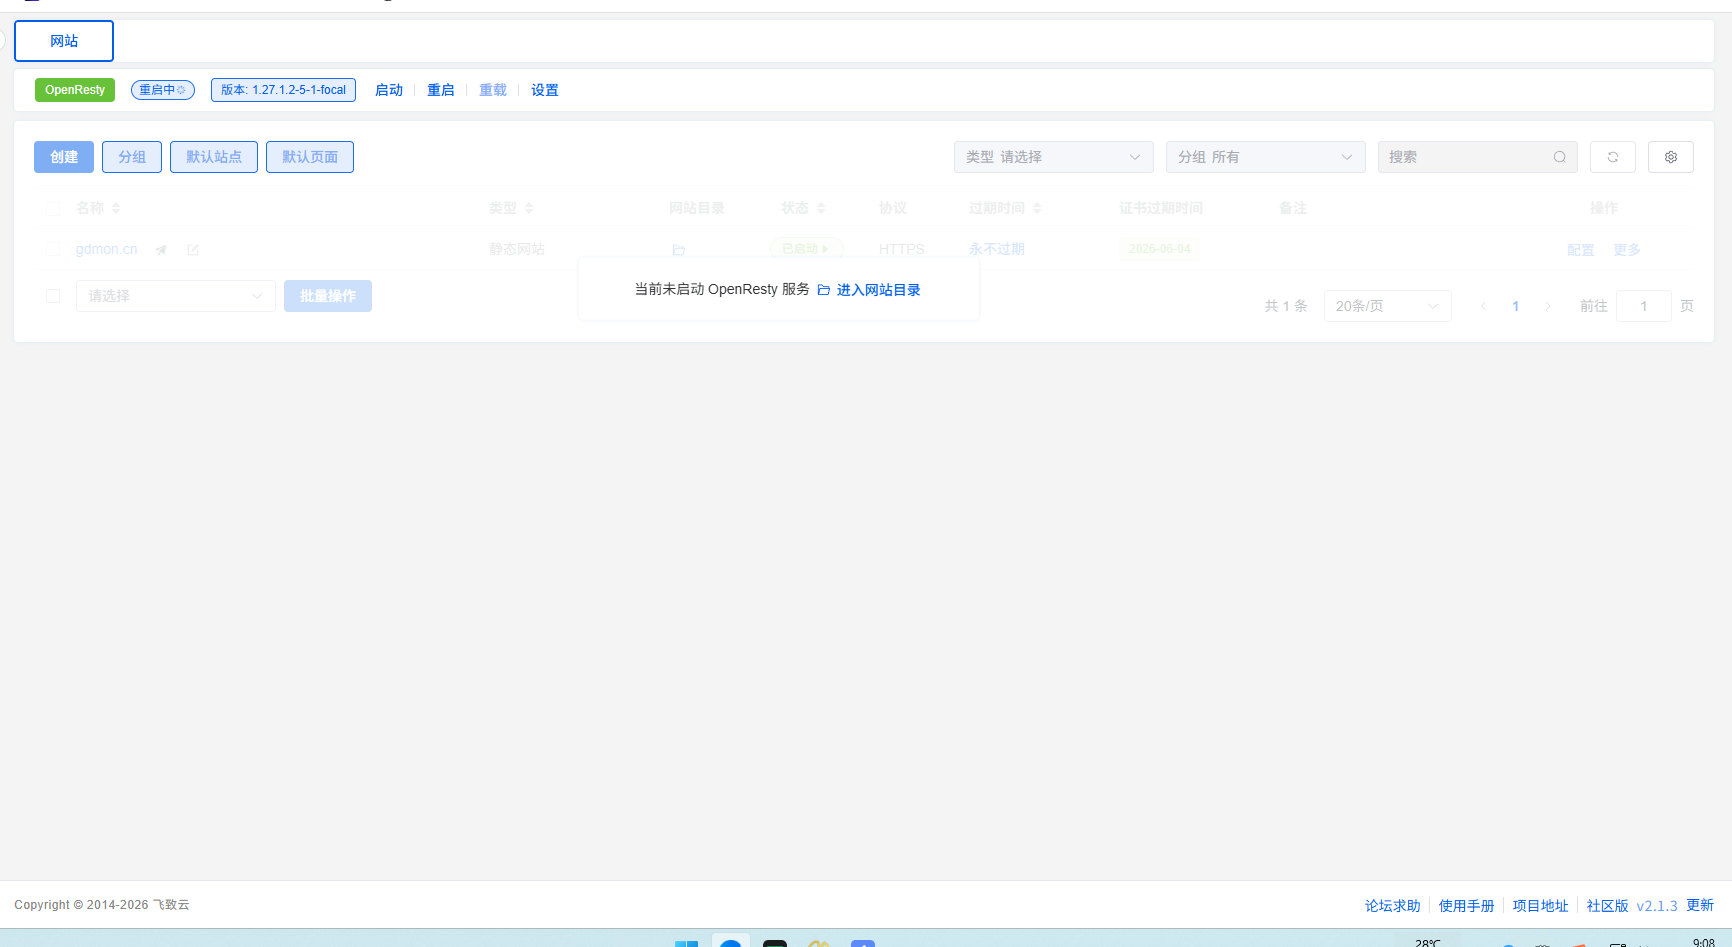Click the paper-plane icon next to gdmon.cn
Screen dimensions: 1732x947
(x=161, y=250)
